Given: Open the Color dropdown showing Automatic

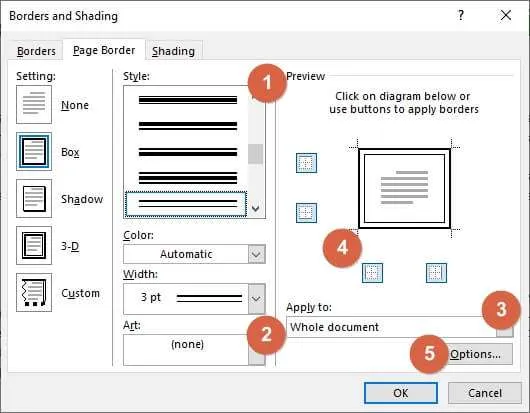Looking at the screenshot, I should pyautogui.click(x=194, y=254).
